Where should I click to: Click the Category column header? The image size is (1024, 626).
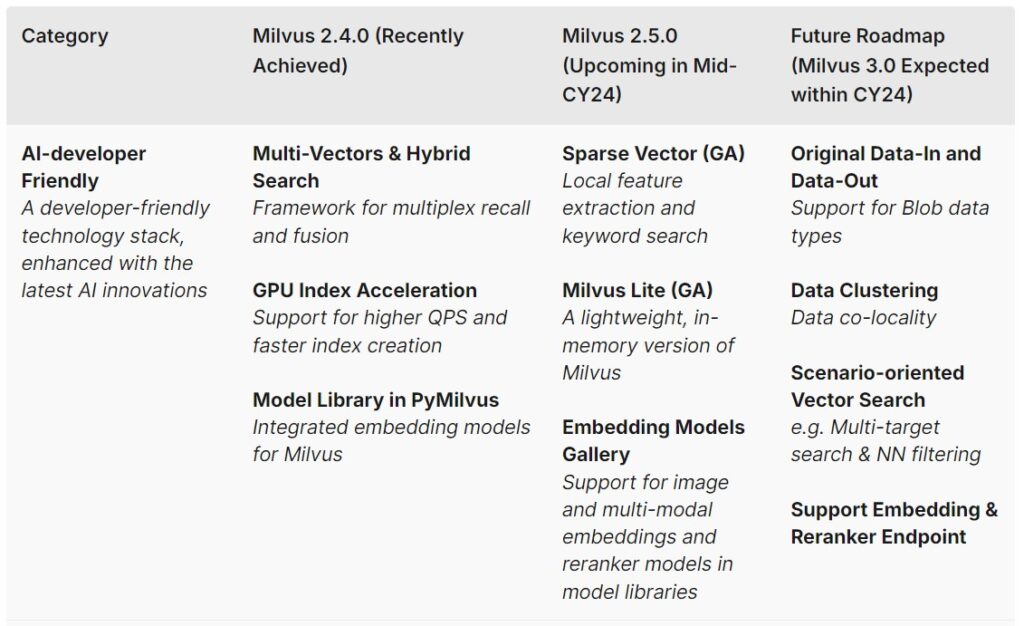[x=65, y=37]
